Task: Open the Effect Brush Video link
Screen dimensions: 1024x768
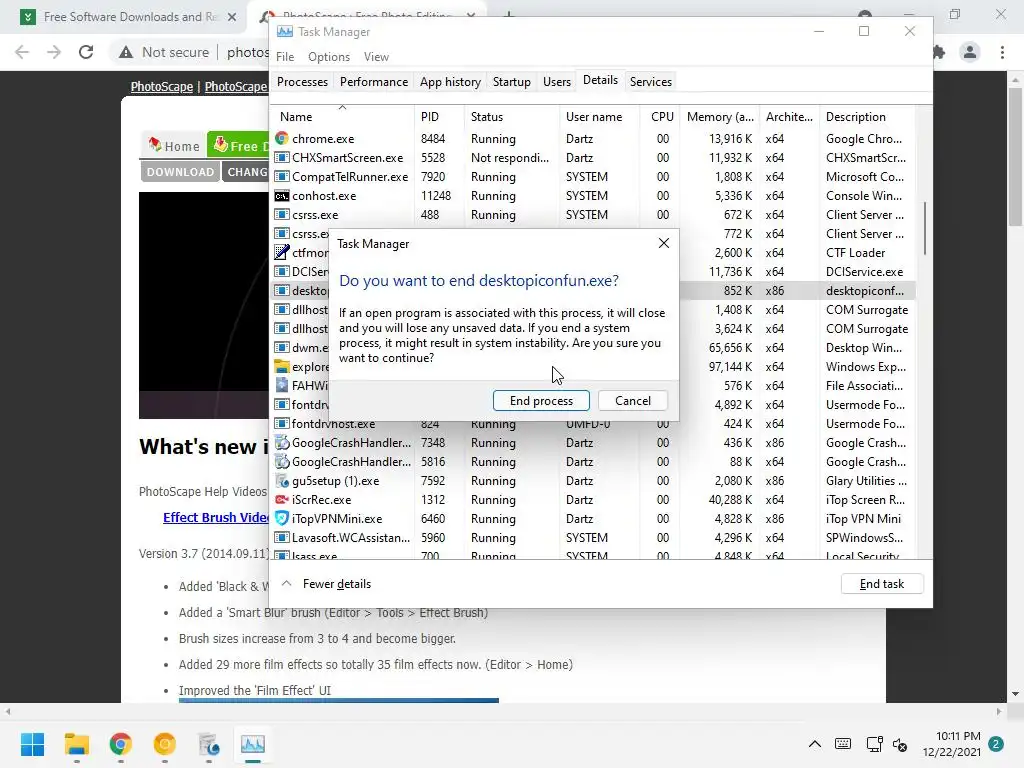Action: (216, 517)
